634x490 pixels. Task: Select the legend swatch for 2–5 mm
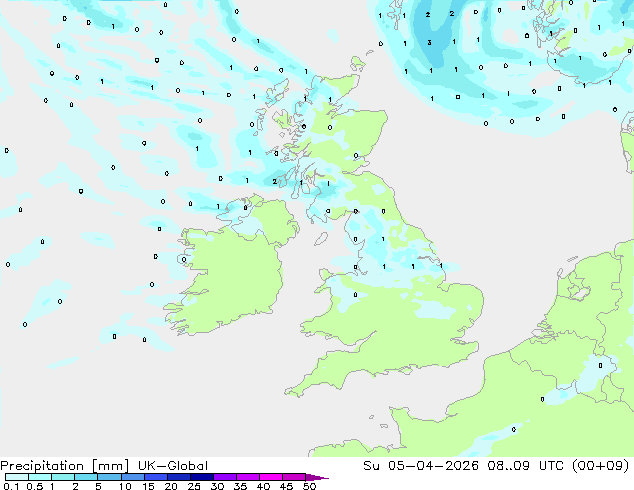pyautogui.click(x=86, y=477)
